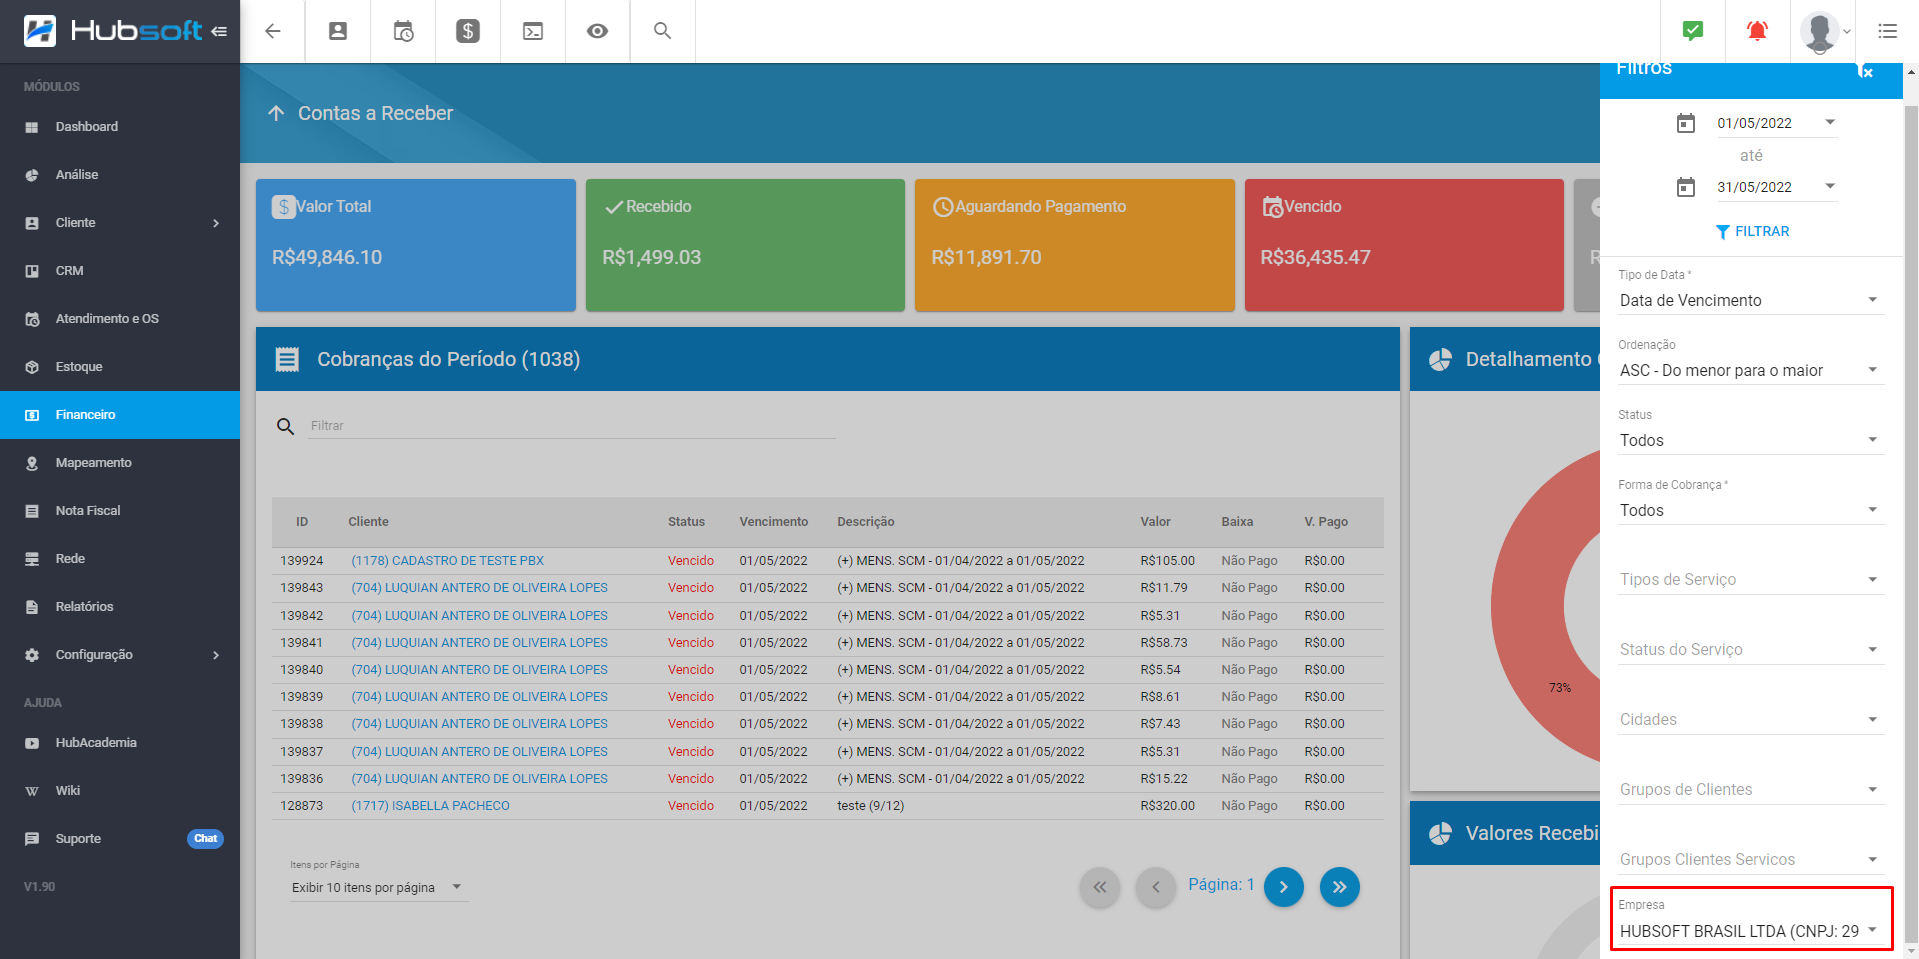
Task: Click the Recebido card
Action: pos(745,245)
